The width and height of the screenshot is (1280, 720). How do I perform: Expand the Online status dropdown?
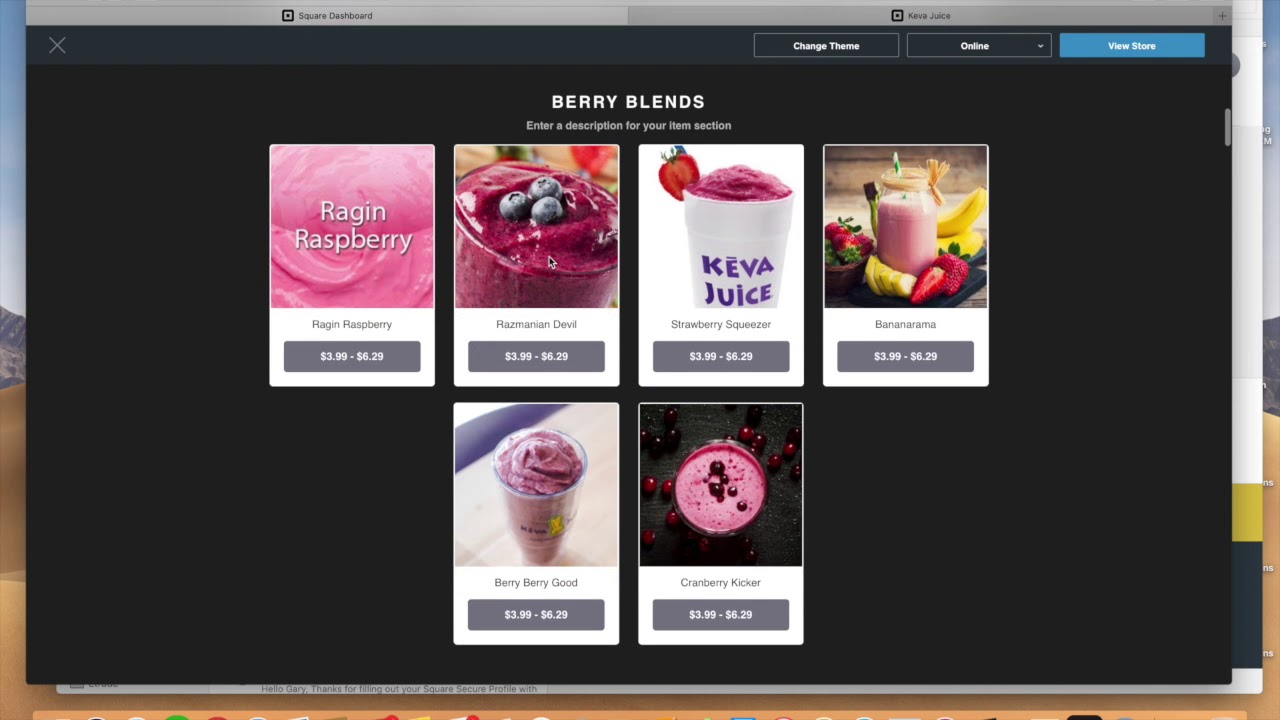pyautogui.click(x=979, y=45)
